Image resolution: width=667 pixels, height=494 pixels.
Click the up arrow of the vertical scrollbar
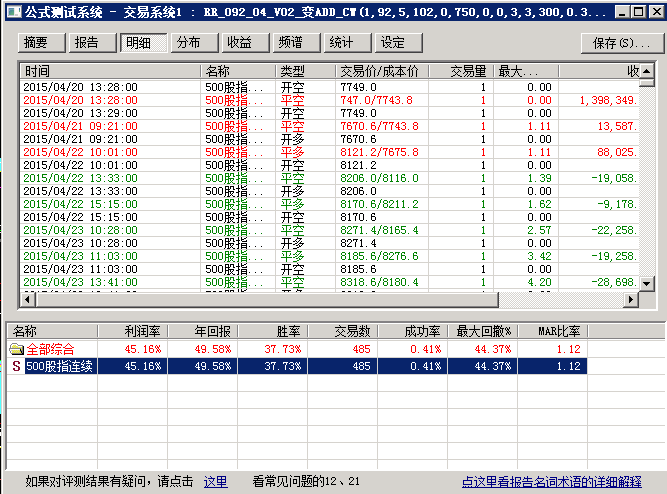[649, 71]
